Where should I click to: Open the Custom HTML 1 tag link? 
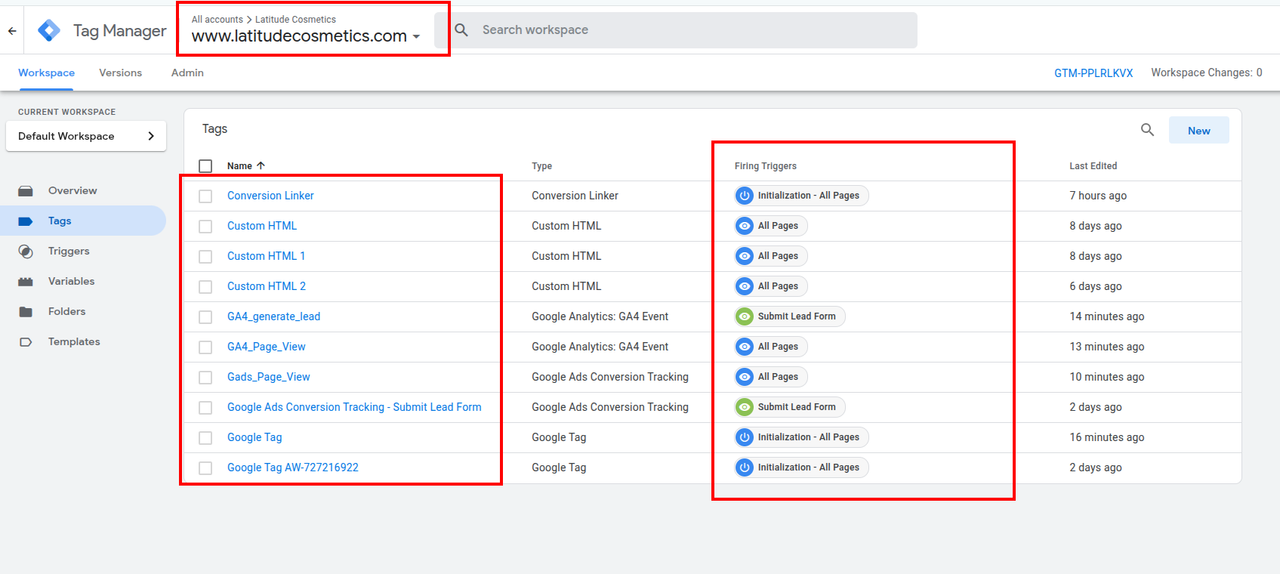tap(266, 256)
